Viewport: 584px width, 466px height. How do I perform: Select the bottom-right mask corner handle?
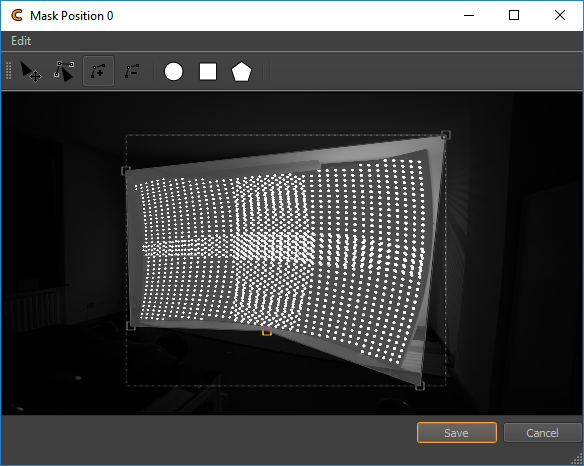420,386
